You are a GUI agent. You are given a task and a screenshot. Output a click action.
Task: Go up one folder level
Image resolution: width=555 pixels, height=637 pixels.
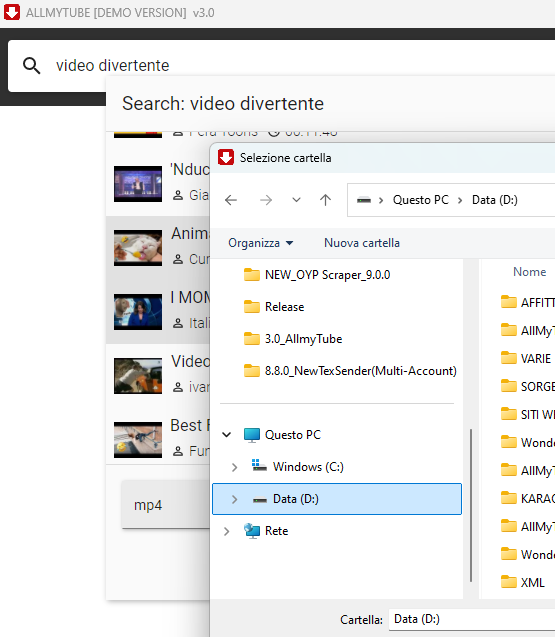click(x=325, y=200)
